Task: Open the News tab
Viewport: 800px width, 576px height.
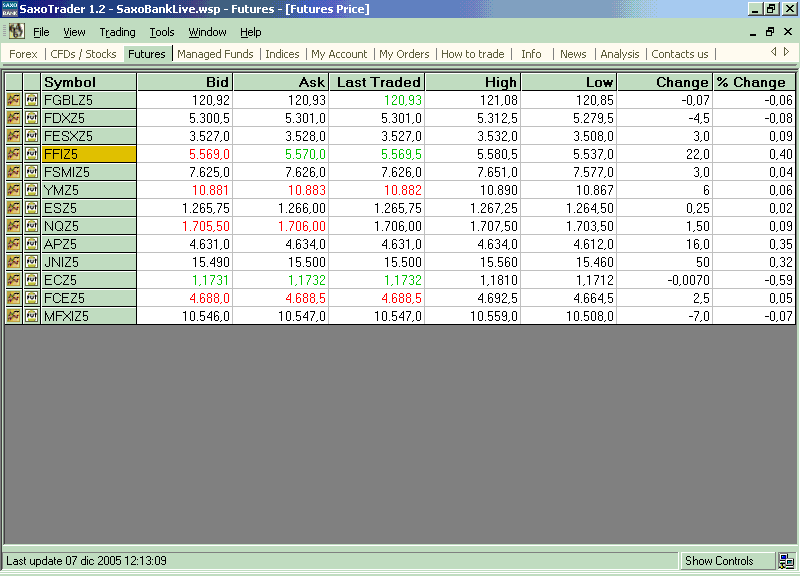Action: [x=573, y=54]
